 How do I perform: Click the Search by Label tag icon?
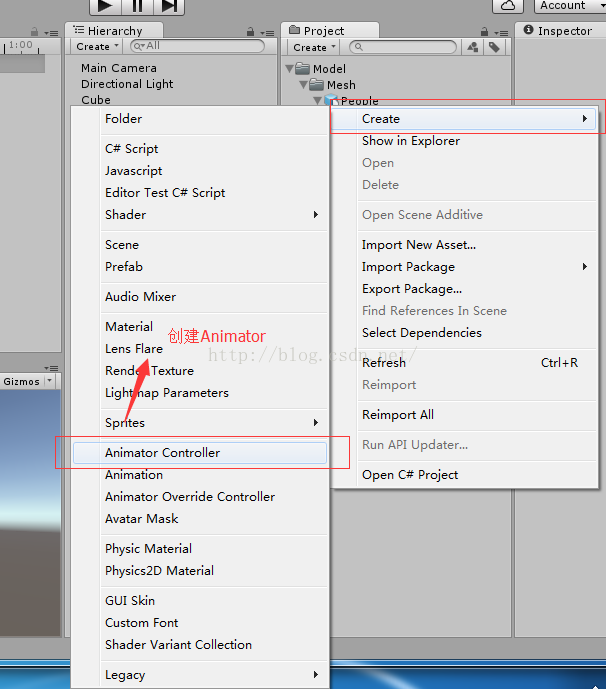pos(494,47)
